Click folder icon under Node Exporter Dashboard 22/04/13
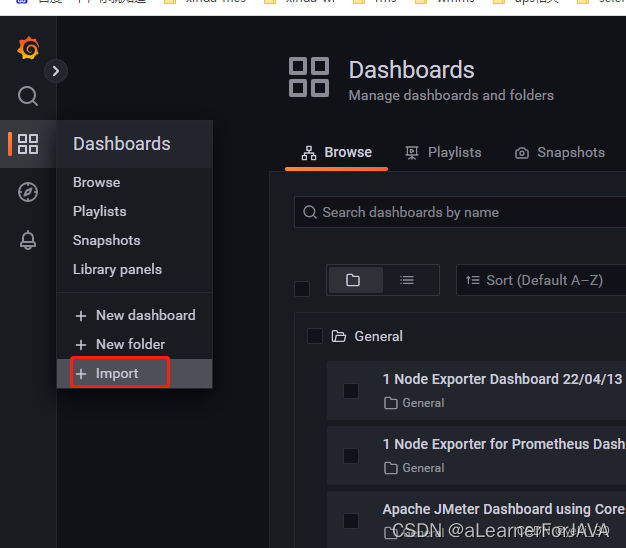The height and width of the screenshot is (548, 626). tap(391, 404)
